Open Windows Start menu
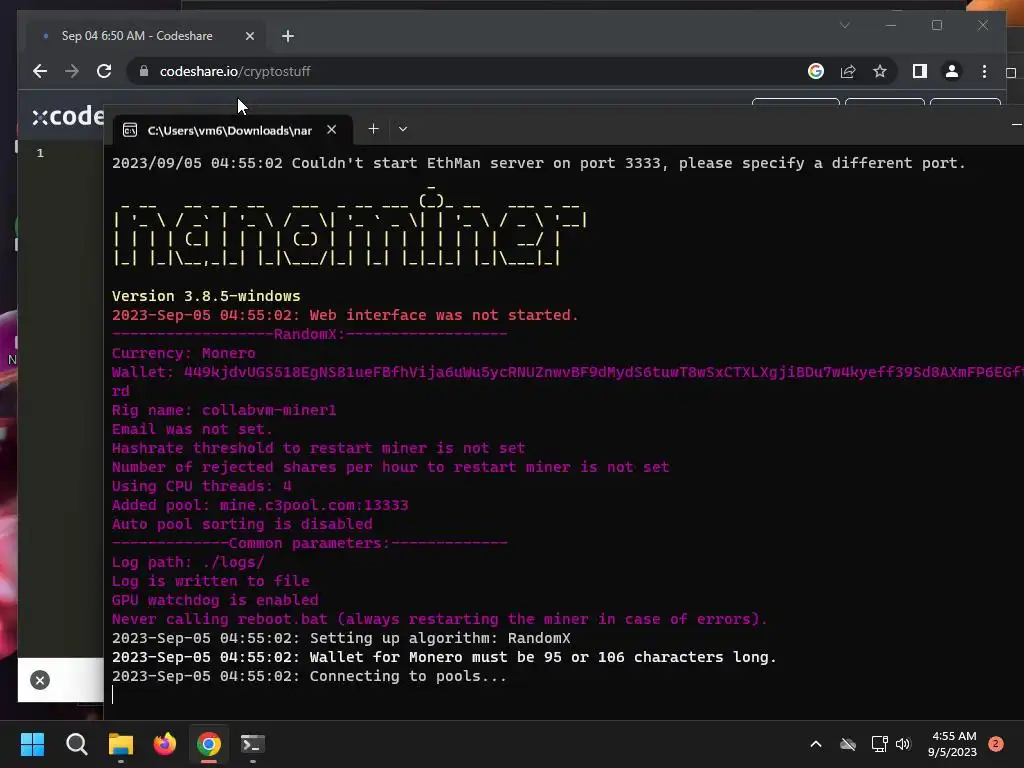Screen dimensions: 1024x768 click(x=32, y=744)
